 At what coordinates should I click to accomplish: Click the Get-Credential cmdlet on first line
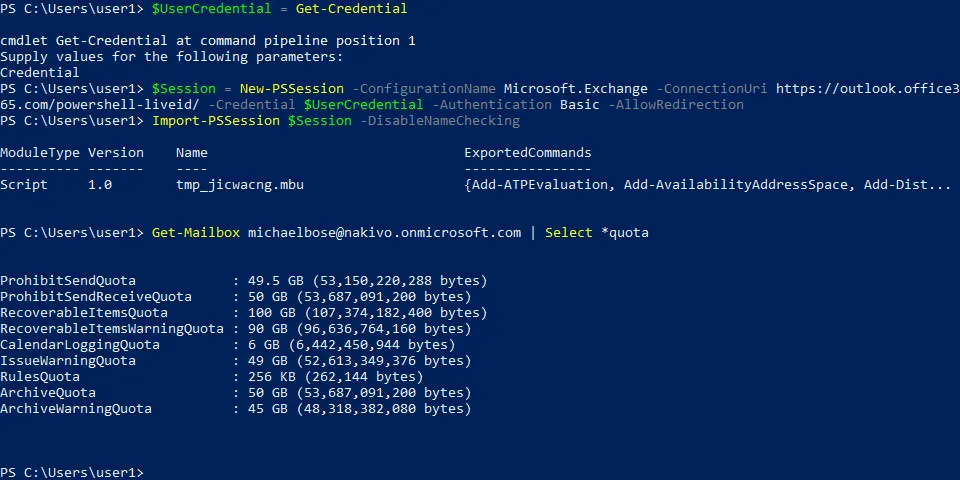click(351, 9)
